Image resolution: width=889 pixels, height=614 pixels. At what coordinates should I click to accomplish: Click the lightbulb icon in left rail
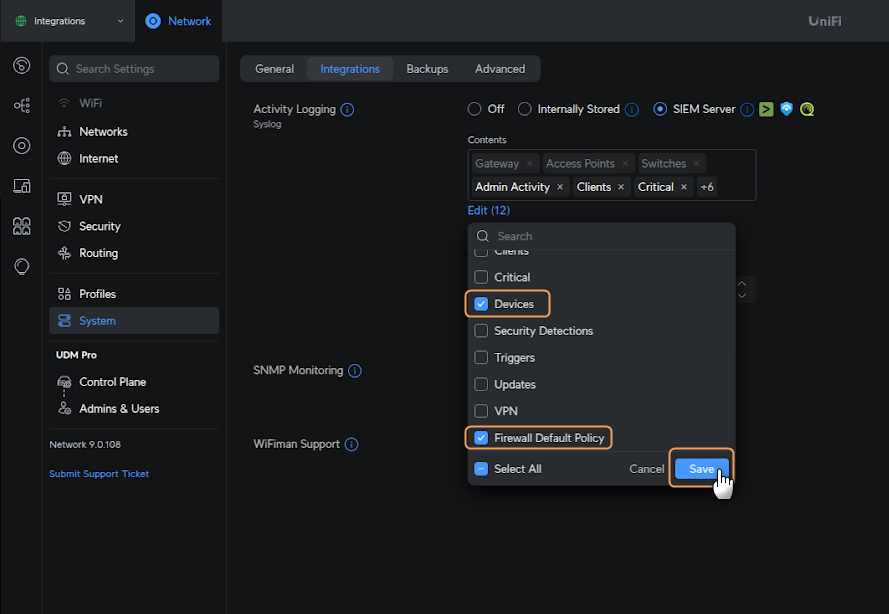click(21, 266)
